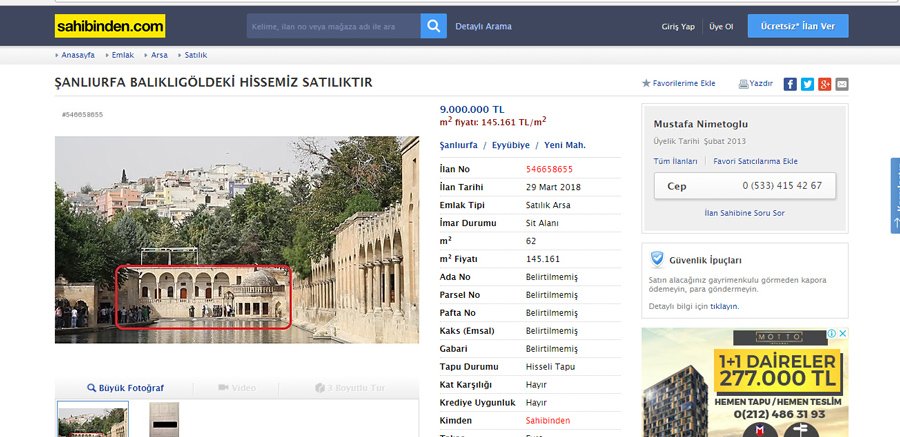Image resolution: width=900 pixels, height=437 pixels.
Task: Open İlan Sahibine Soru Sor link
Action: coord(744,213)
